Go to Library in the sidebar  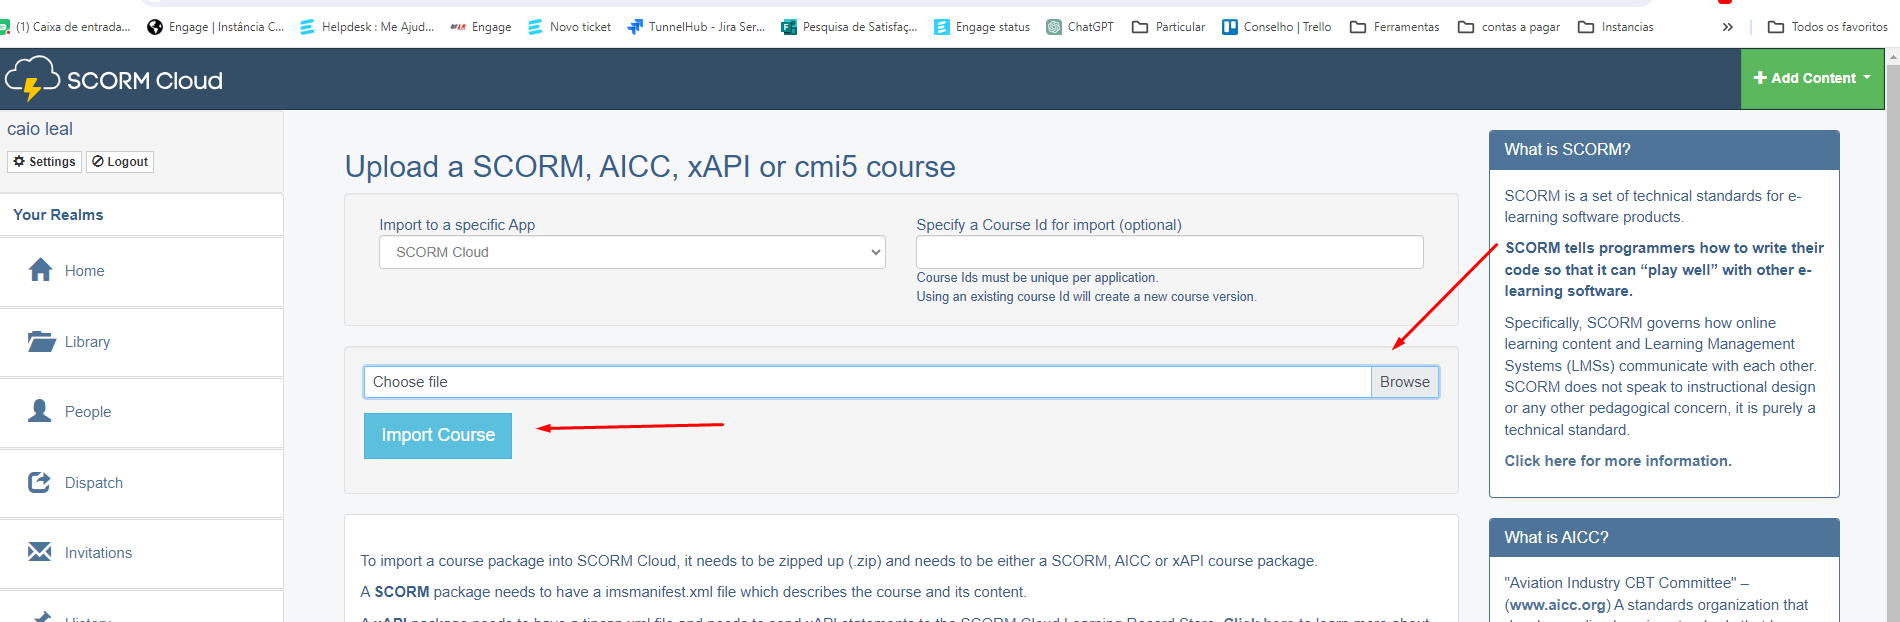coord(87,342)
